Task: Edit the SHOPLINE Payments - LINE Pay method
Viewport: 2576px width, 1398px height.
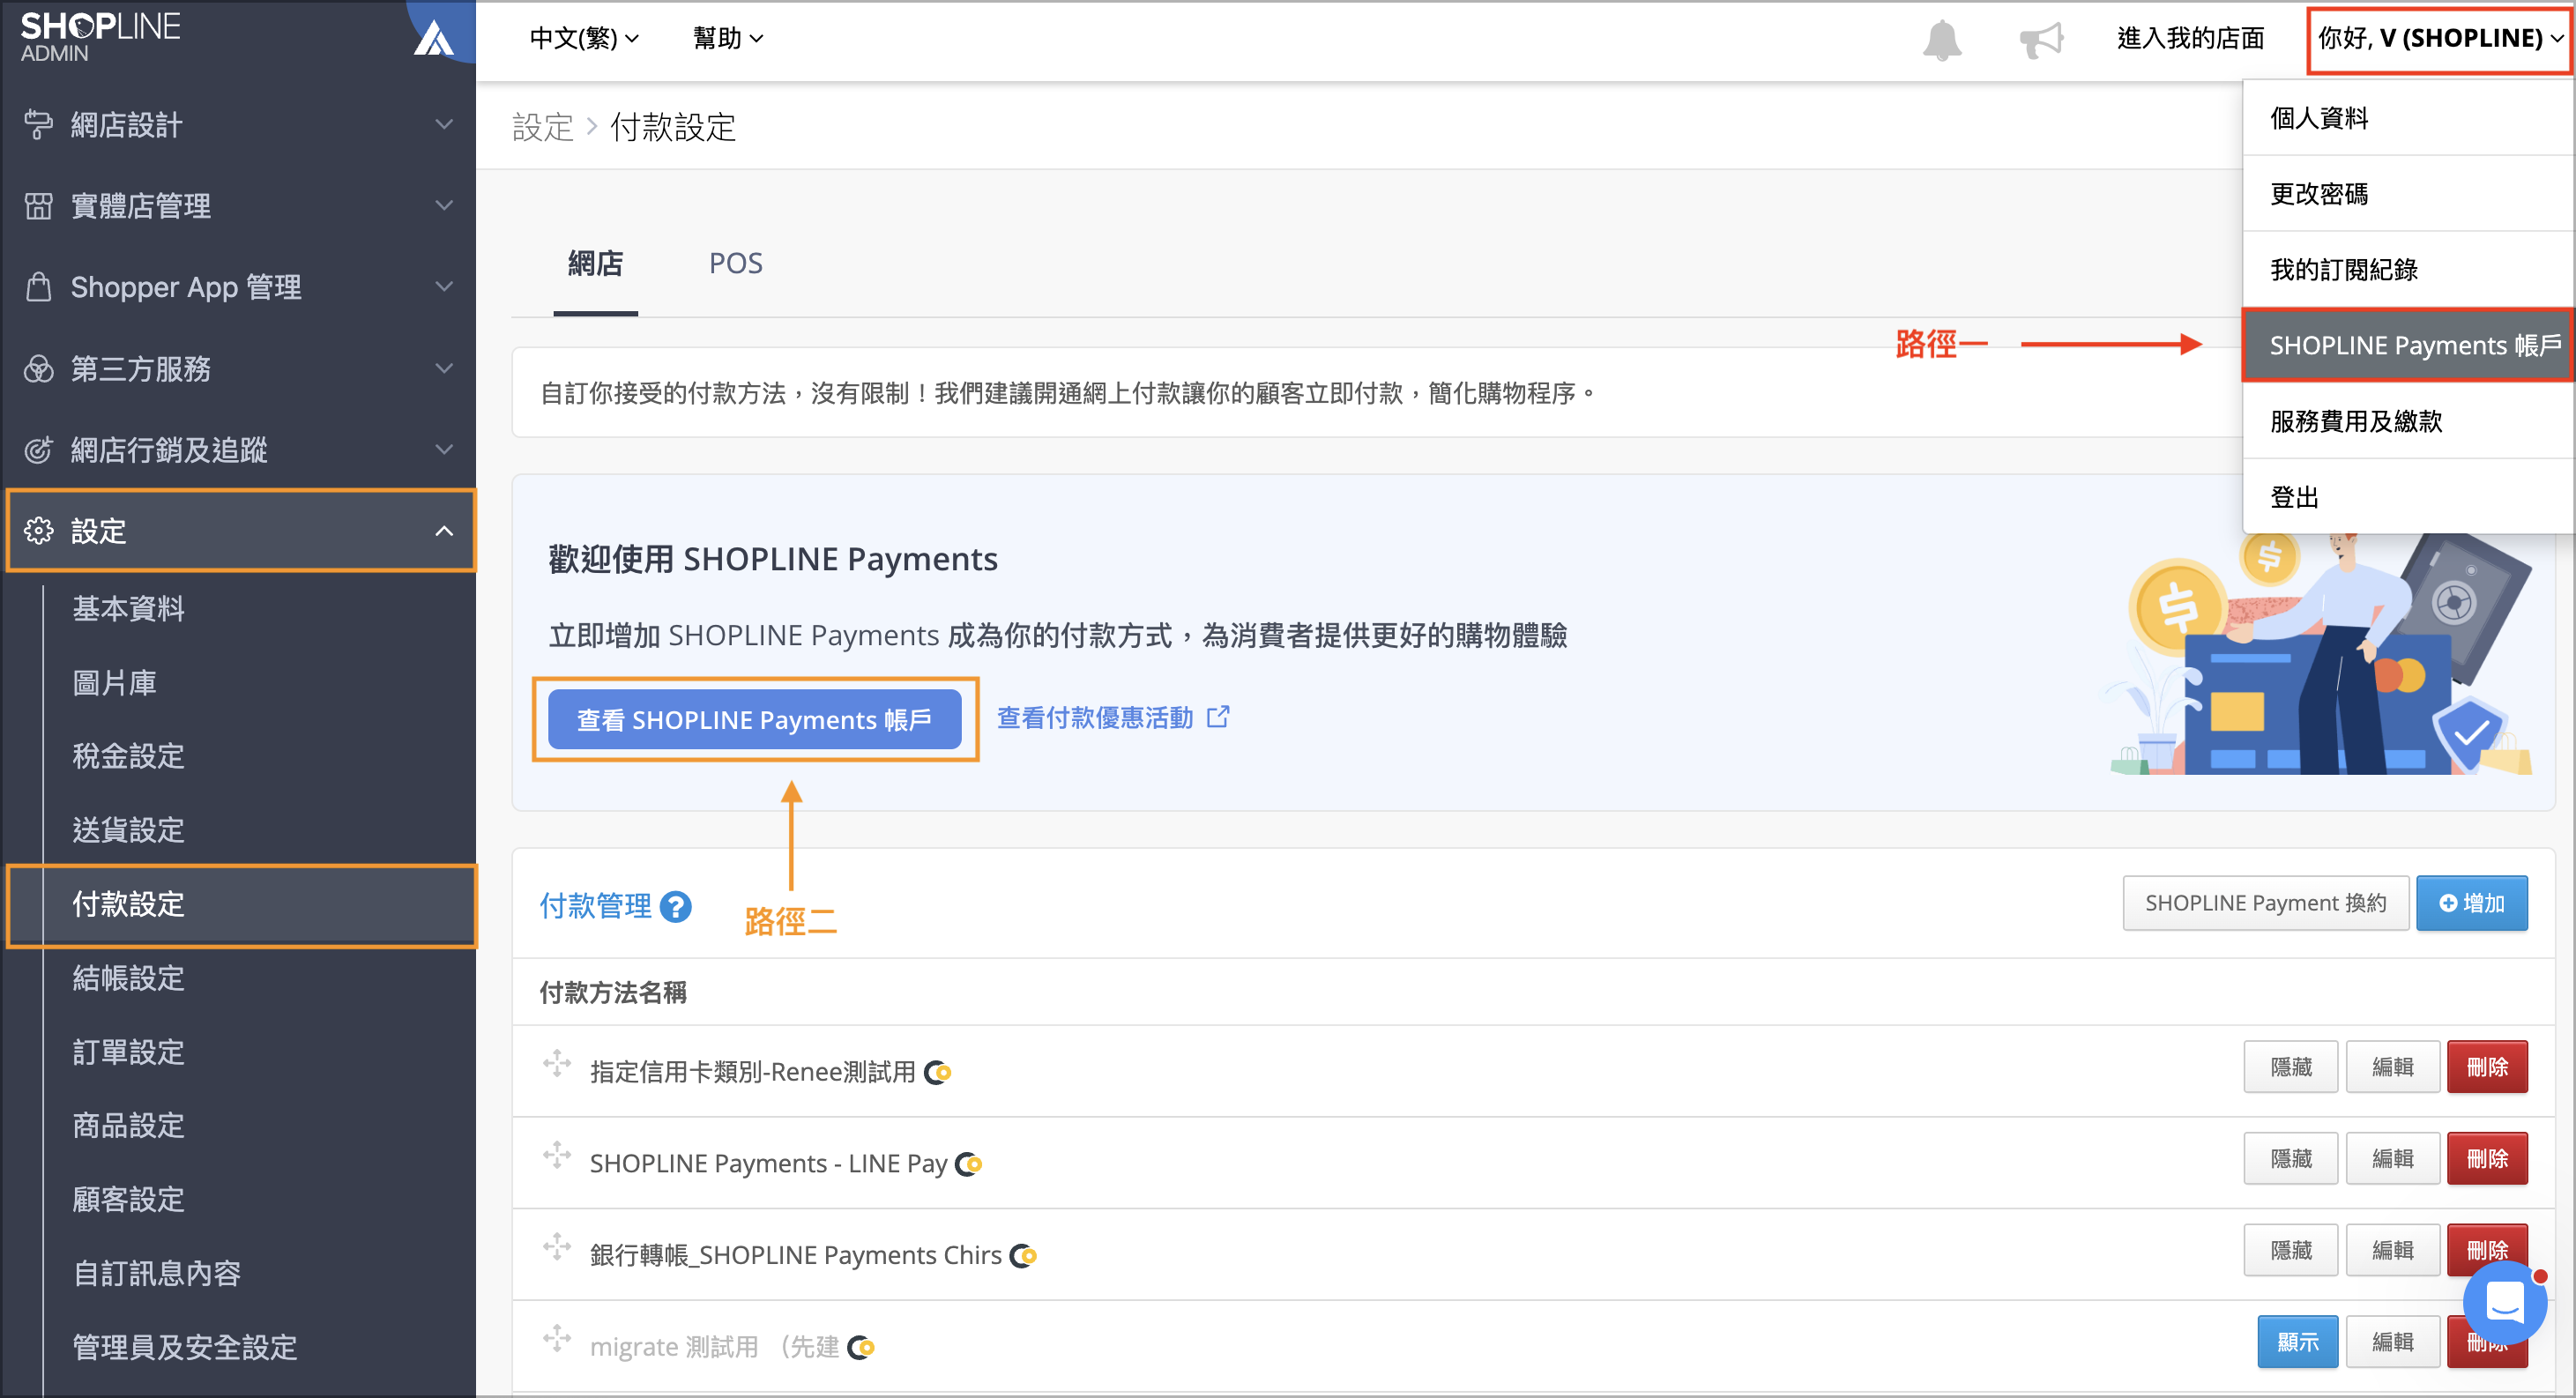Action: coord(2392,1159)
